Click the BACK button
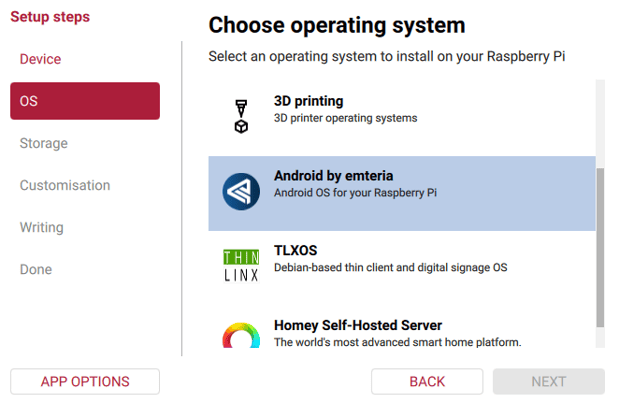 [427, 382]
